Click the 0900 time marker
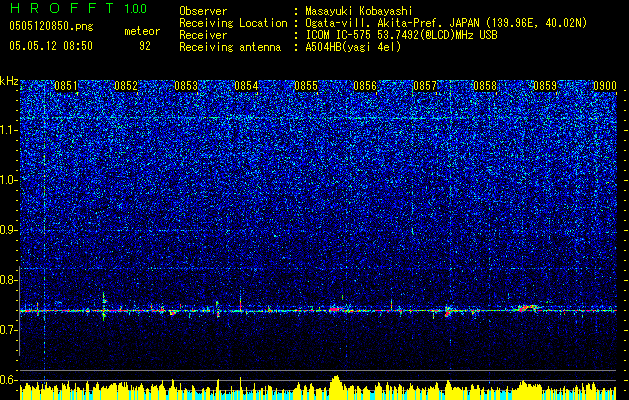This screenshot has width=629, height=400. tap(605, 86)
